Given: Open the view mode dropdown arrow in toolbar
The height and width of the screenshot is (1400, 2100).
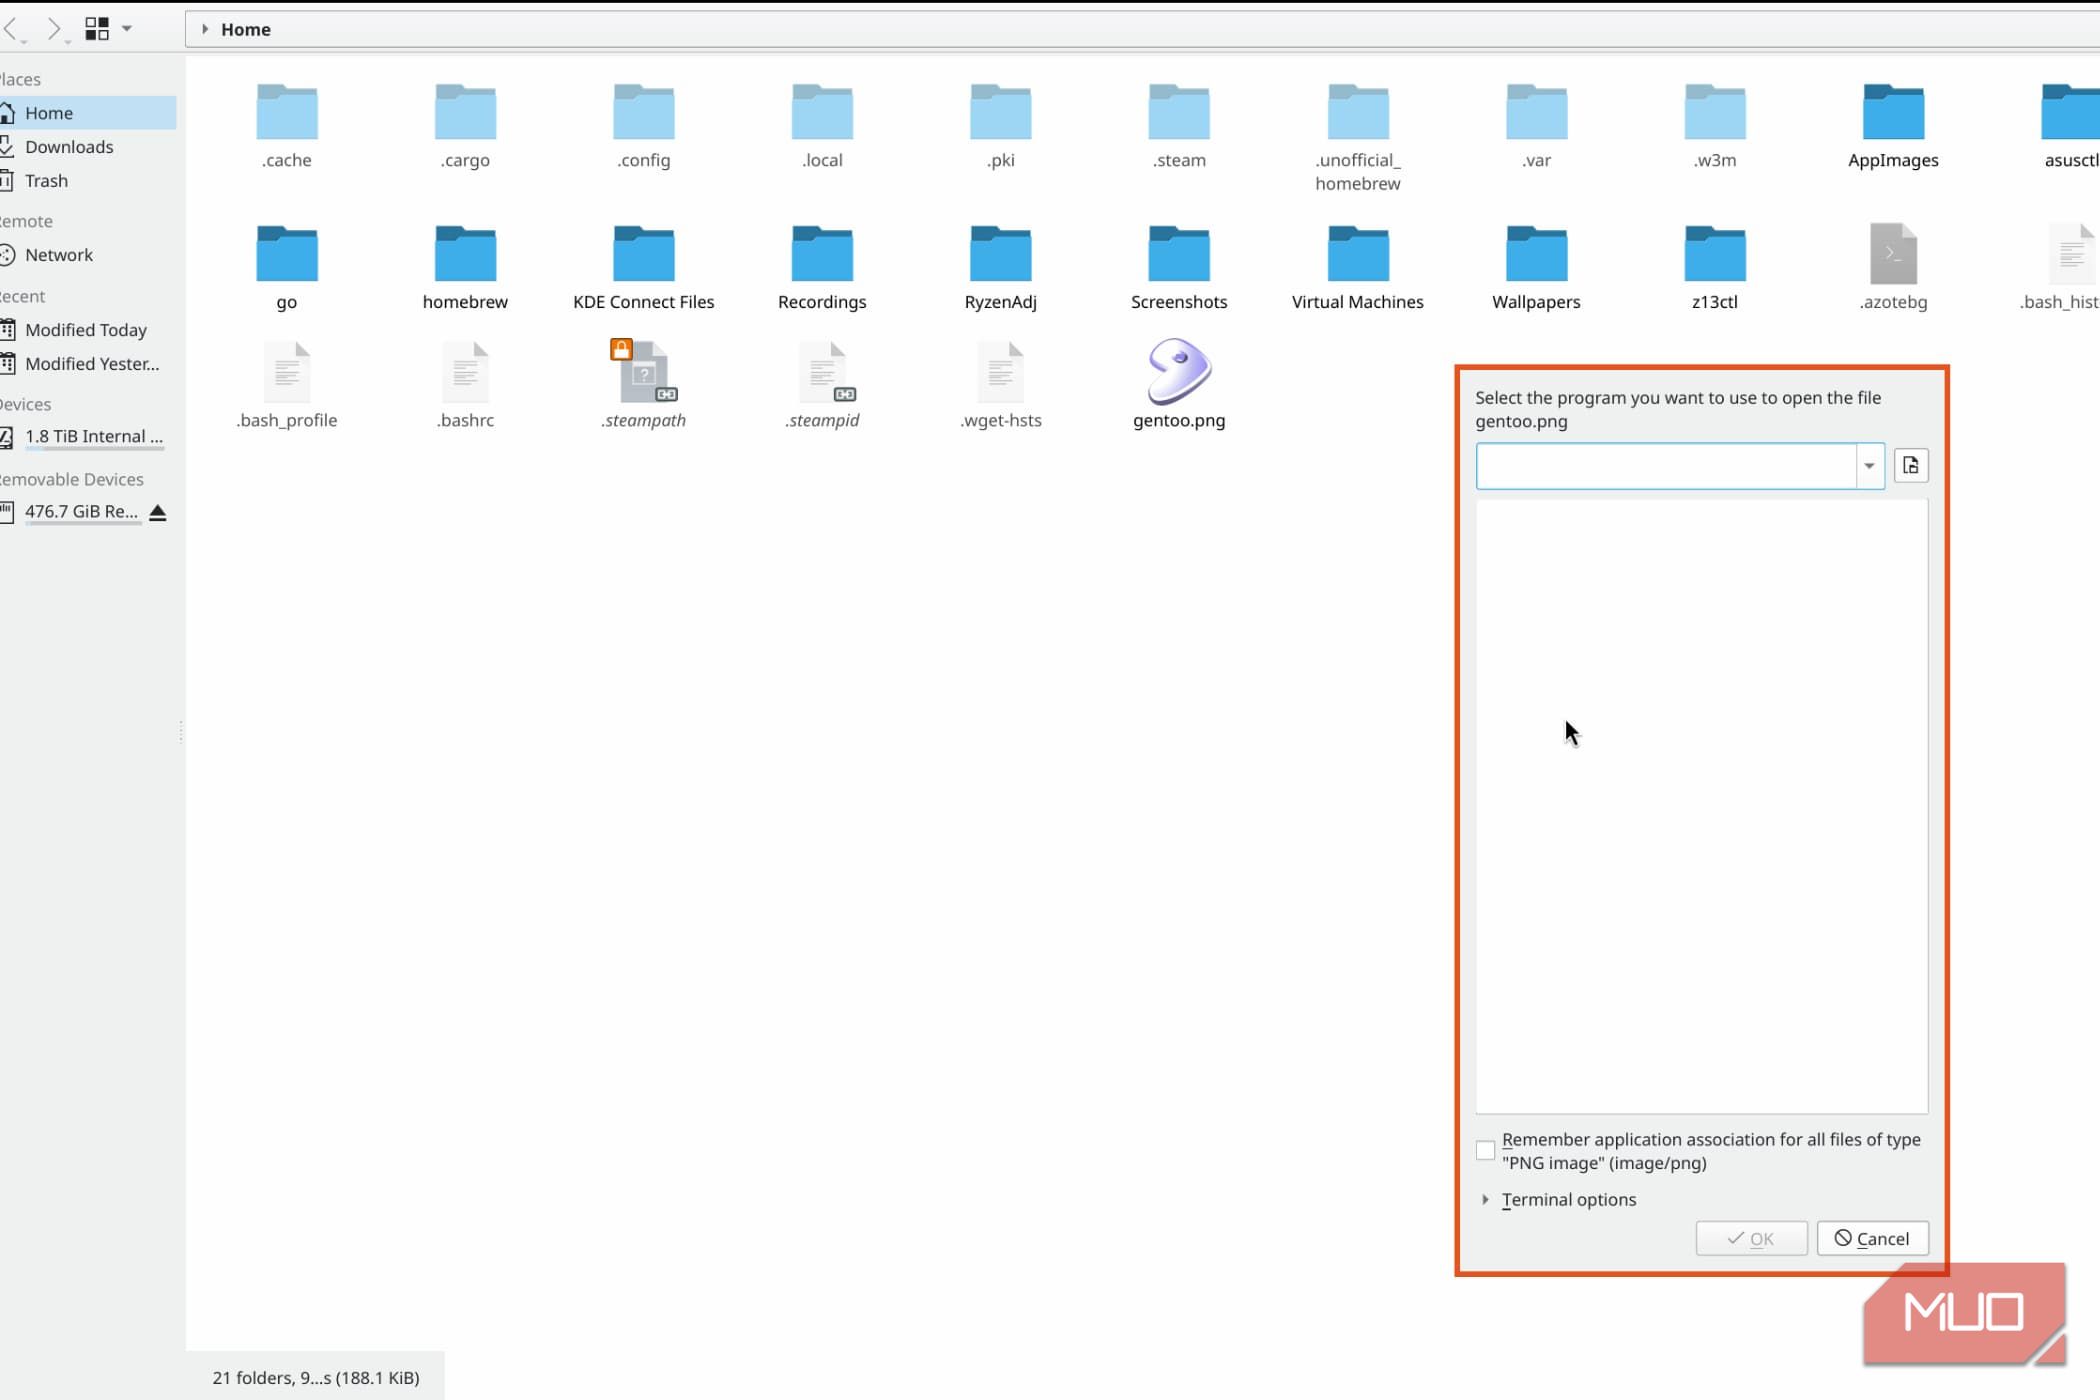Looking at the screenshot, I should 127,29.
